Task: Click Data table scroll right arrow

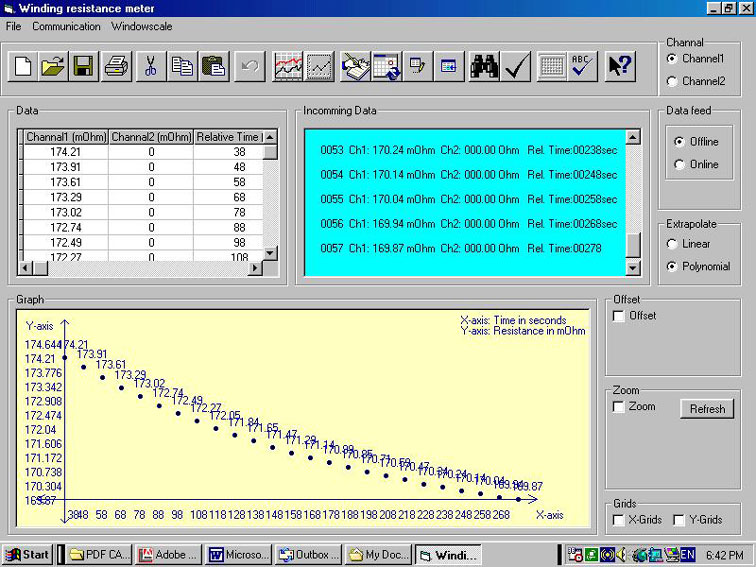Action: (255, 268)
